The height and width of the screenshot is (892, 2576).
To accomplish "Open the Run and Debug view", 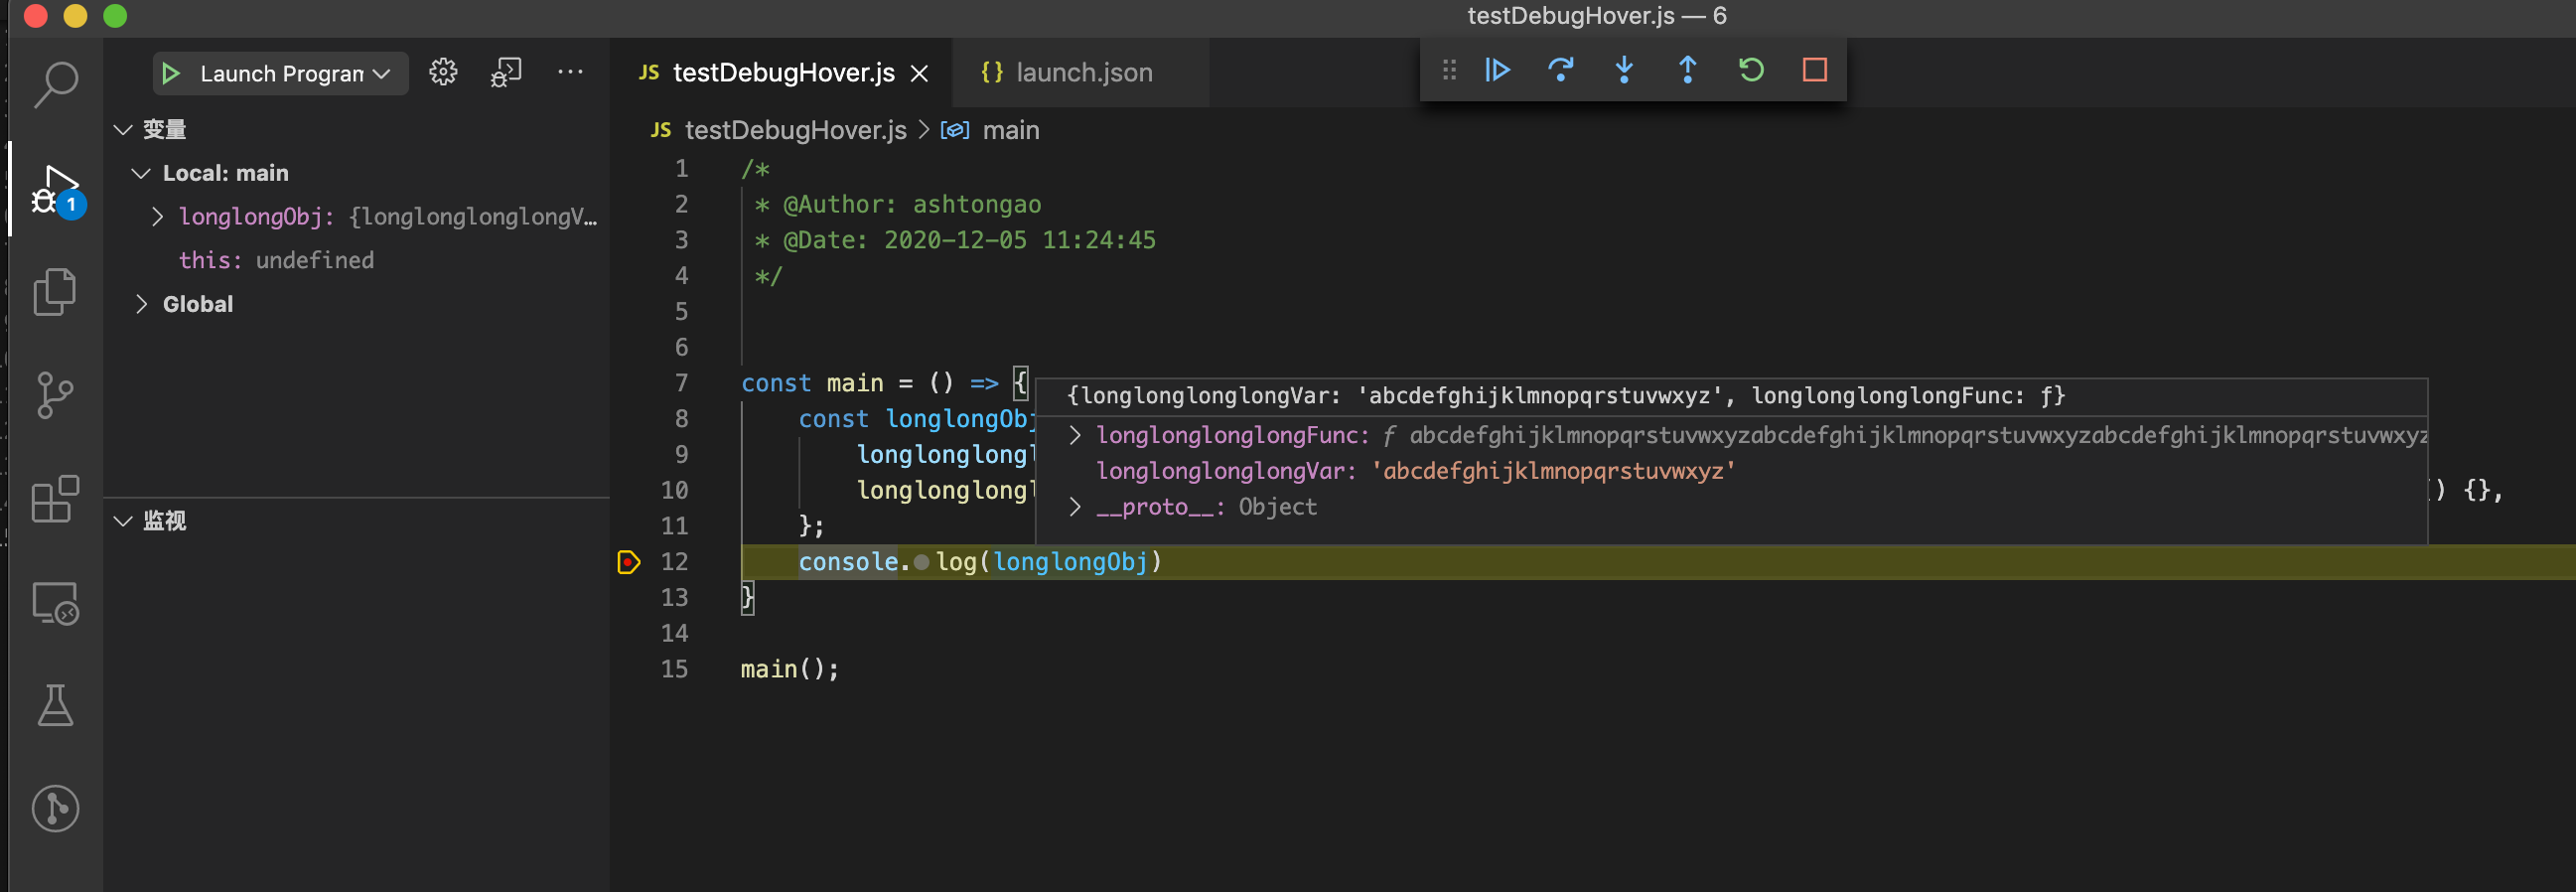I will [x=56, y=190].
